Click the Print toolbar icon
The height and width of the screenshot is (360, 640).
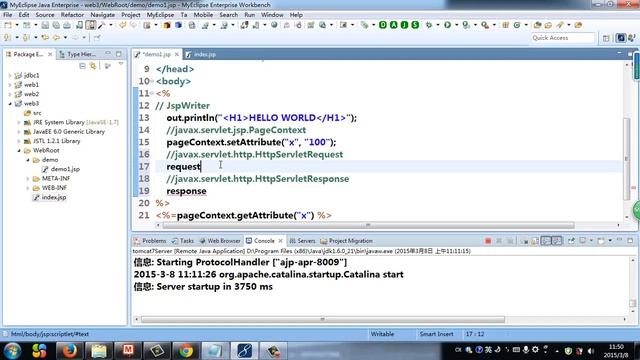pos(67,25)
